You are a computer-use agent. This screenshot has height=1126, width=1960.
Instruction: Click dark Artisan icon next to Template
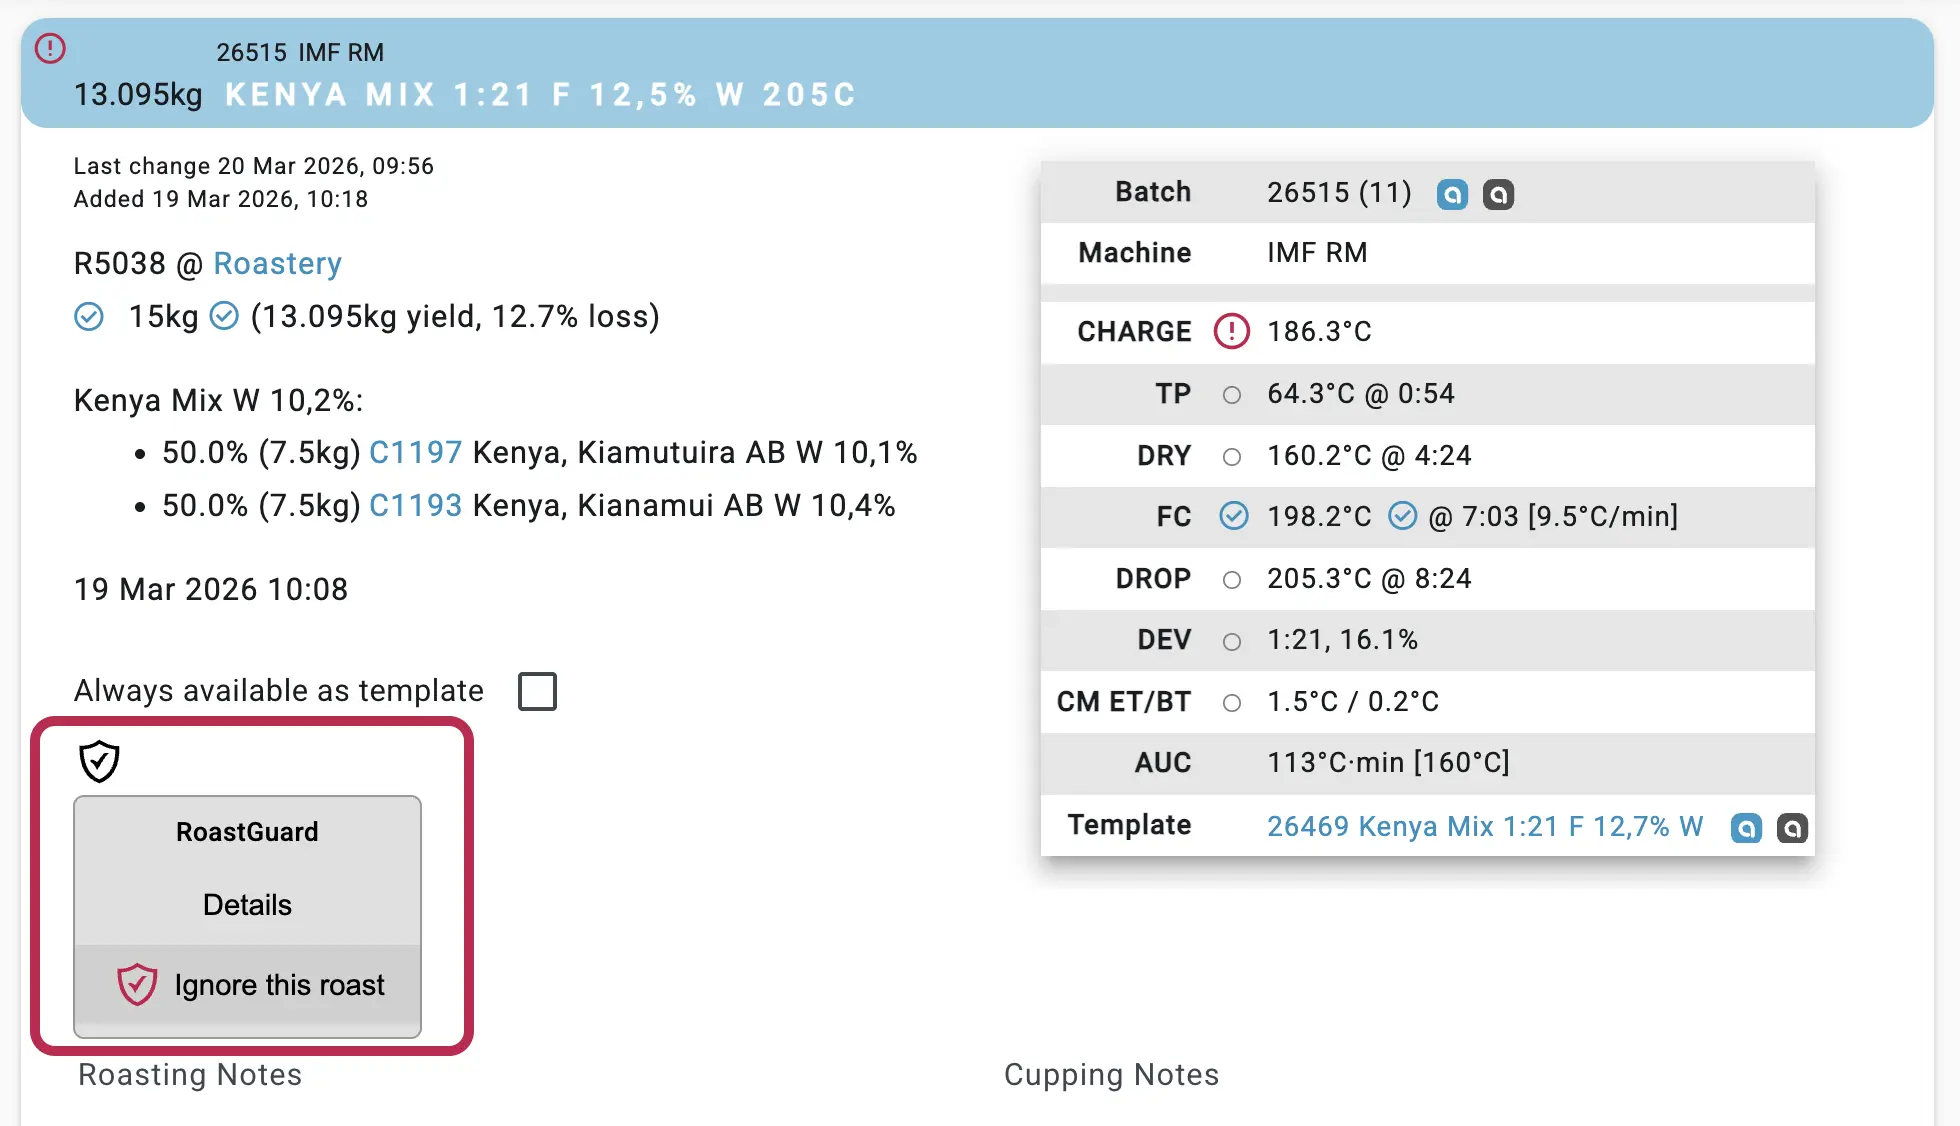pyautogui.click(x=1792, y=828)
